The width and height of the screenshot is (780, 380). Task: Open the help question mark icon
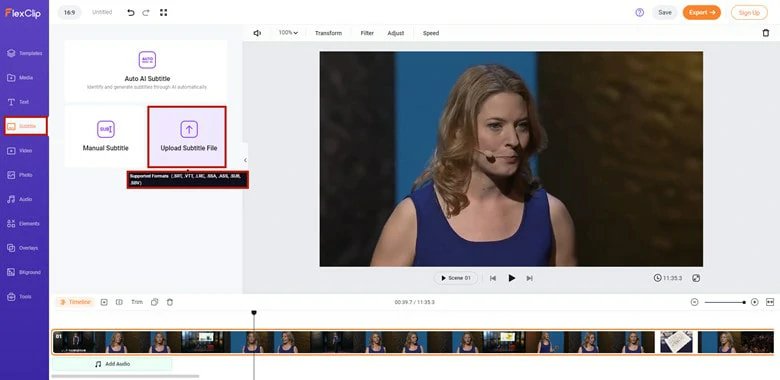click(640, 12)
